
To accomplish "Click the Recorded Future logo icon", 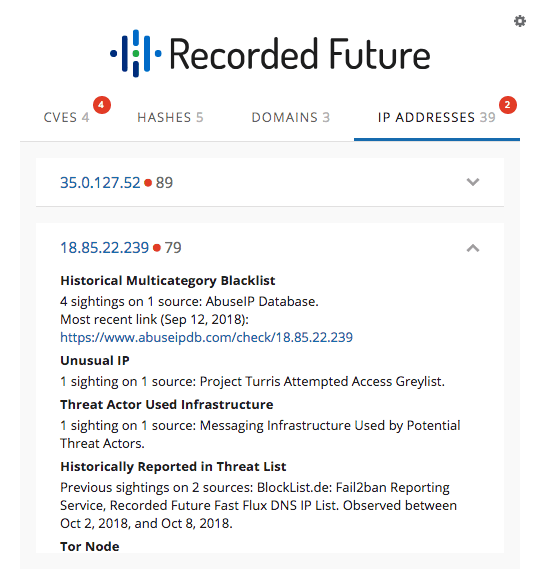I will [136, 54].
